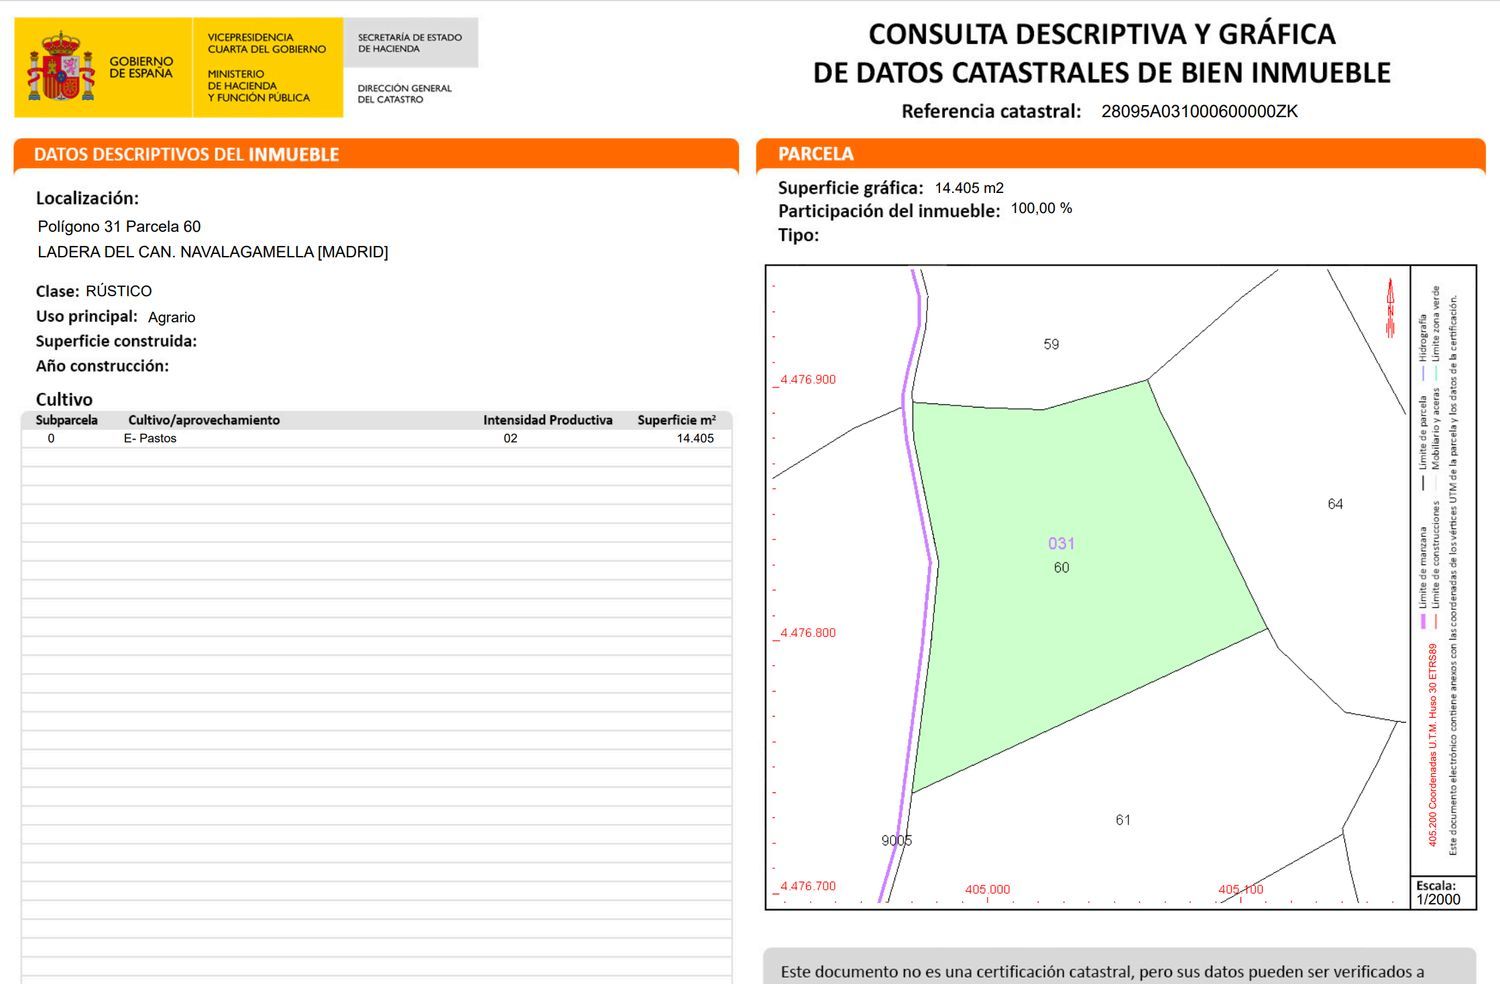Click the Ministerio de Hacienda yellow block
The width and height of the screenshot is (1500, 984).
tap(266, 67)
